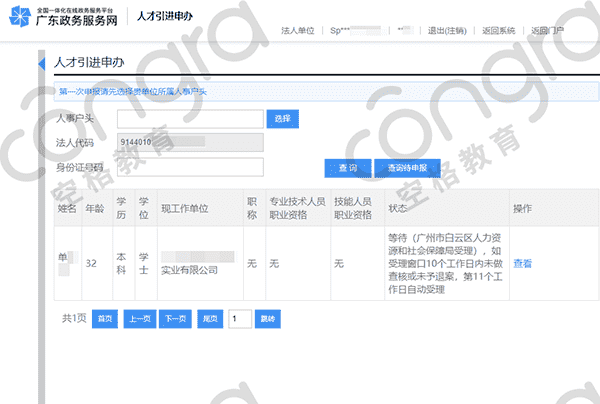600x404 pixels.
Task: Go to 首页 pagination button
Action: 105,319
